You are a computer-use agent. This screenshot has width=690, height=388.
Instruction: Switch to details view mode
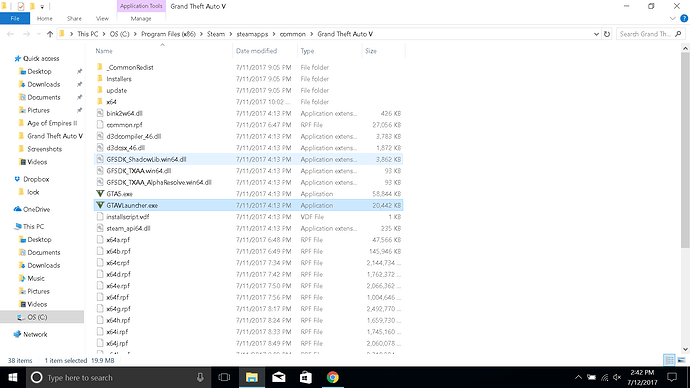point(669,360)
